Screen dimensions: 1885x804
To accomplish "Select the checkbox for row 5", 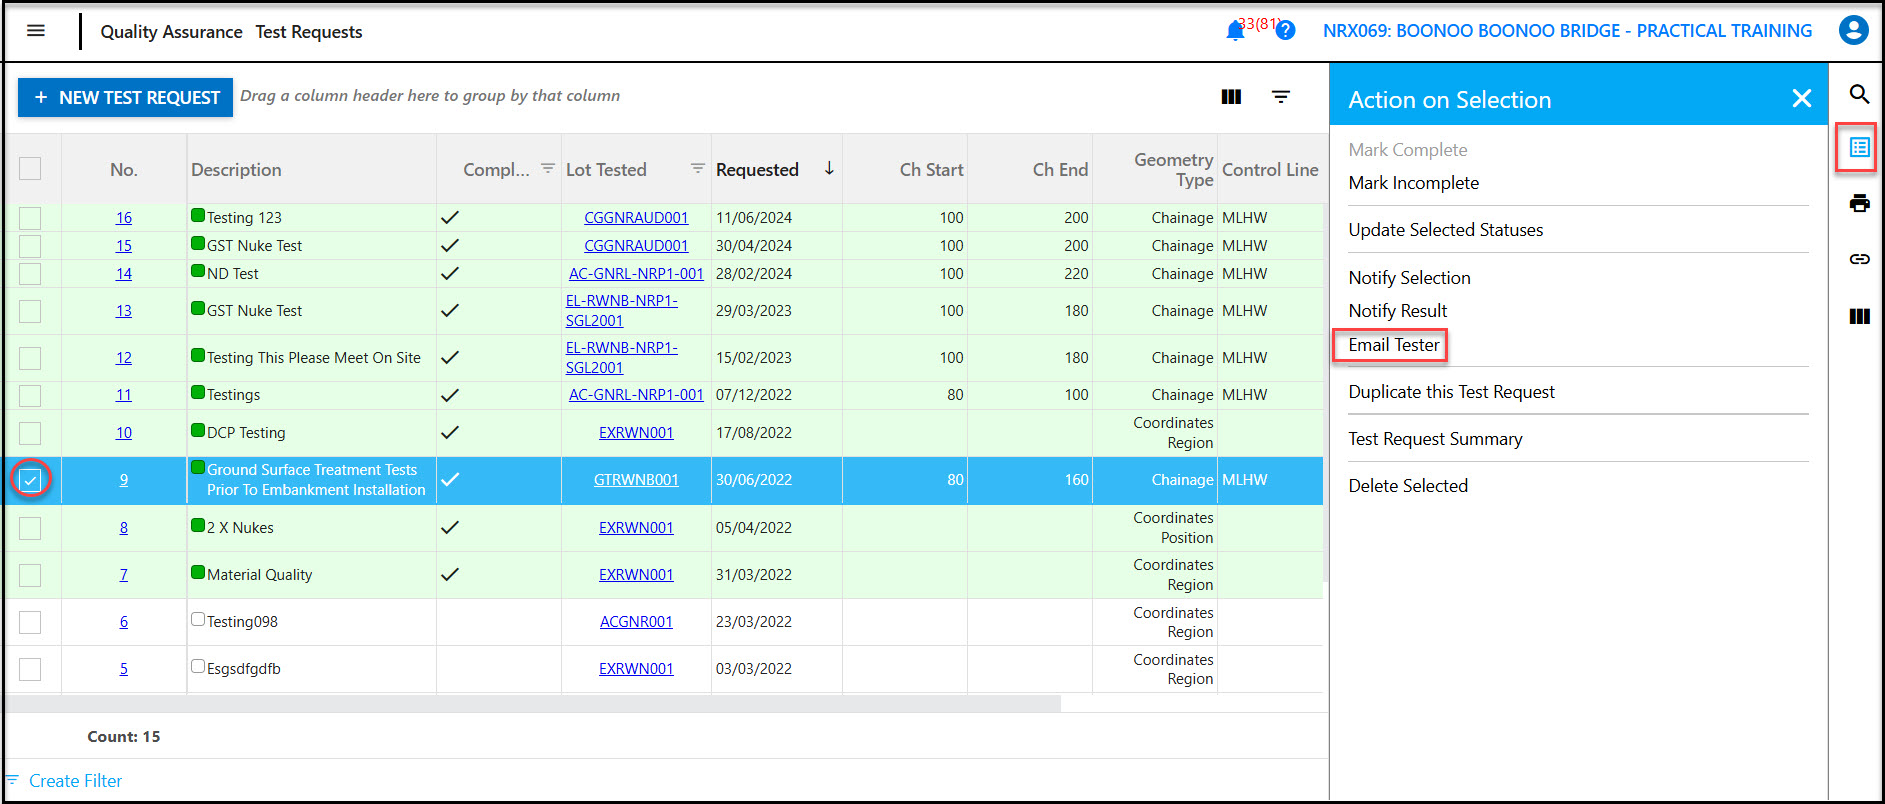I will pyautogui.click(x=30, y=669).
